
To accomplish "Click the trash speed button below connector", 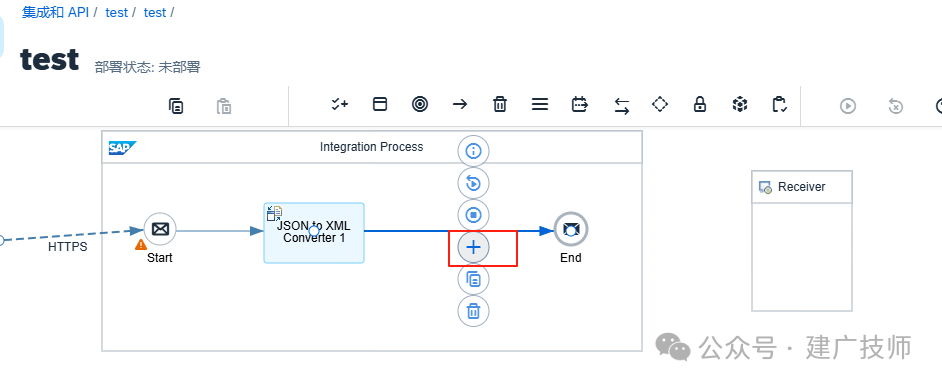I will click(473, 311).
